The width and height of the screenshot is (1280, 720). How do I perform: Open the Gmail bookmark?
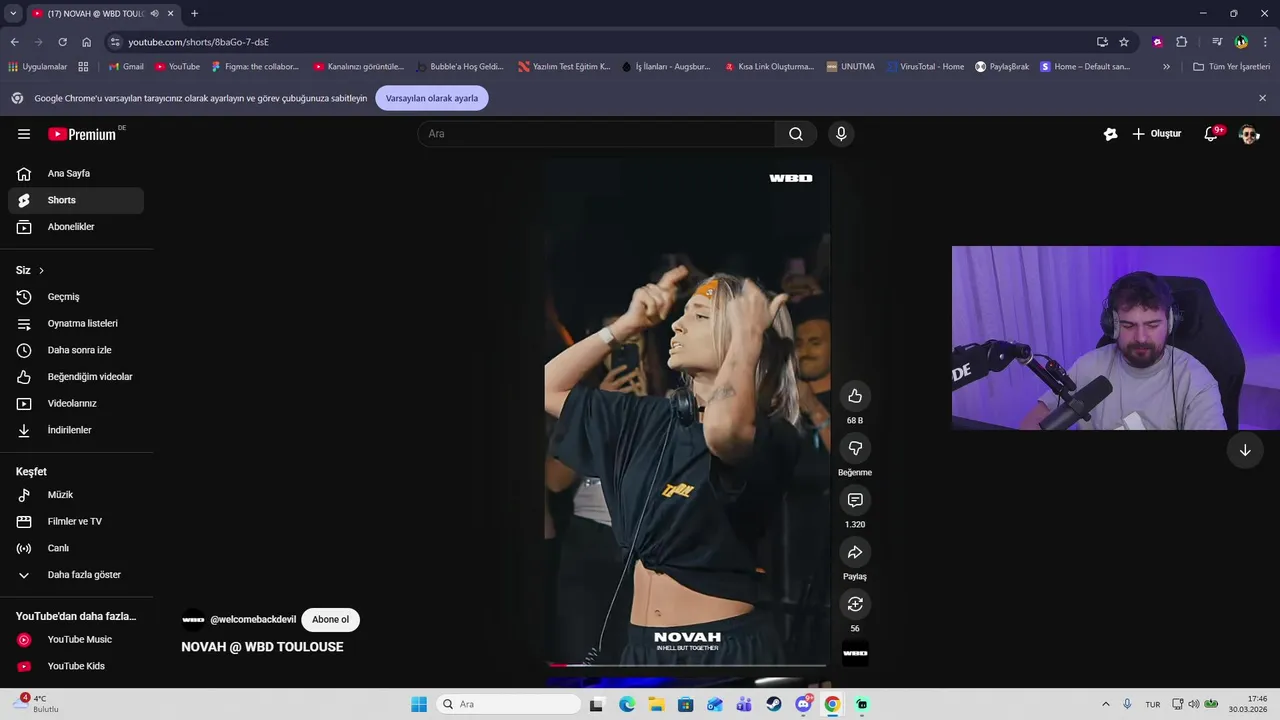point(126,67)
